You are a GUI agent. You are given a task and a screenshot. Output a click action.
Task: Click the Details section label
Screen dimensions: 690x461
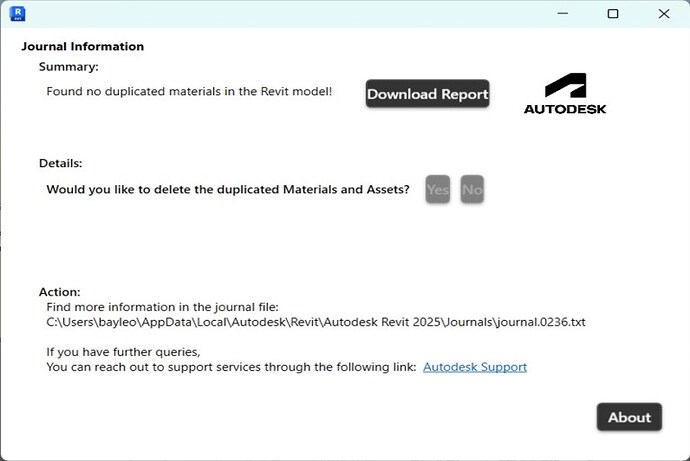pos(60,163)
